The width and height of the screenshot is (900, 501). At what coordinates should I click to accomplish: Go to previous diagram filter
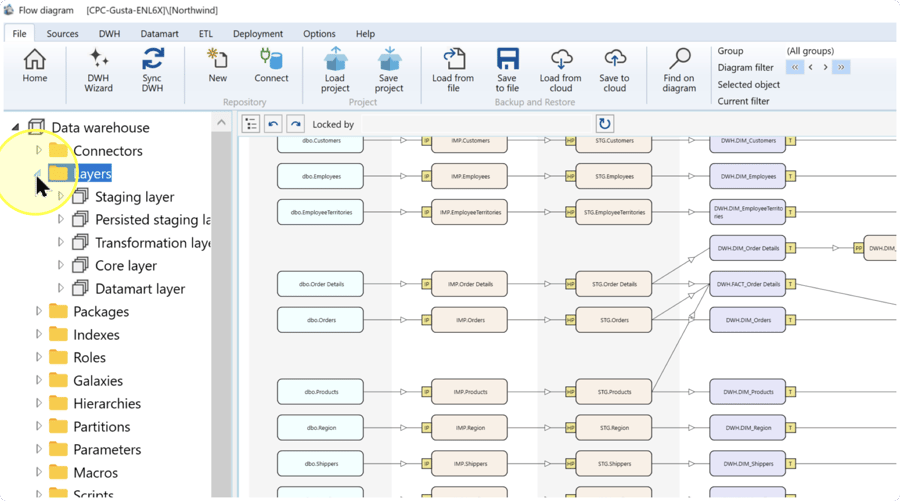coord(810,67)
